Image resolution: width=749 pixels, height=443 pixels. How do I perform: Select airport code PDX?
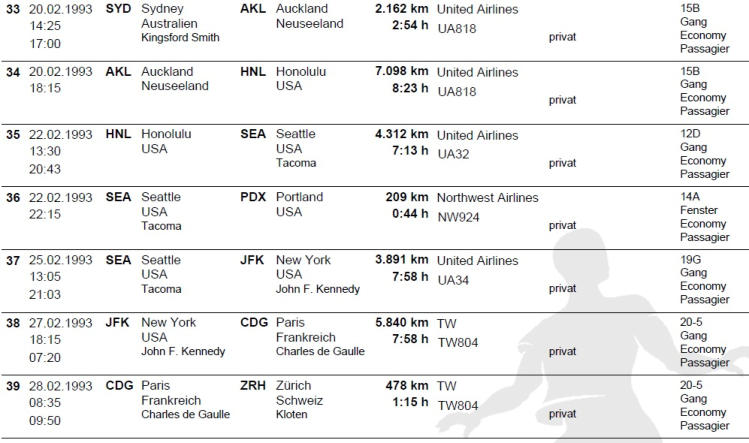253,197
